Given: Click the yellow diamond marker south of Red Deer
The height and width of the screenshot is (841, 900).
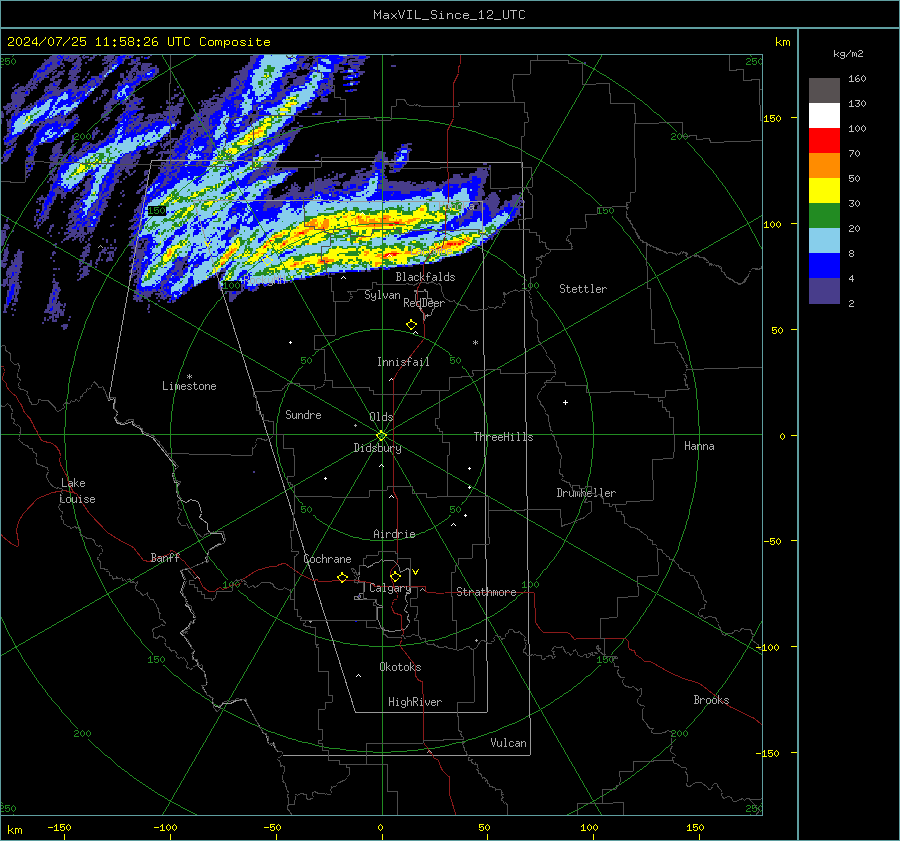Looking at the screenshot, I should click(412, 325).
